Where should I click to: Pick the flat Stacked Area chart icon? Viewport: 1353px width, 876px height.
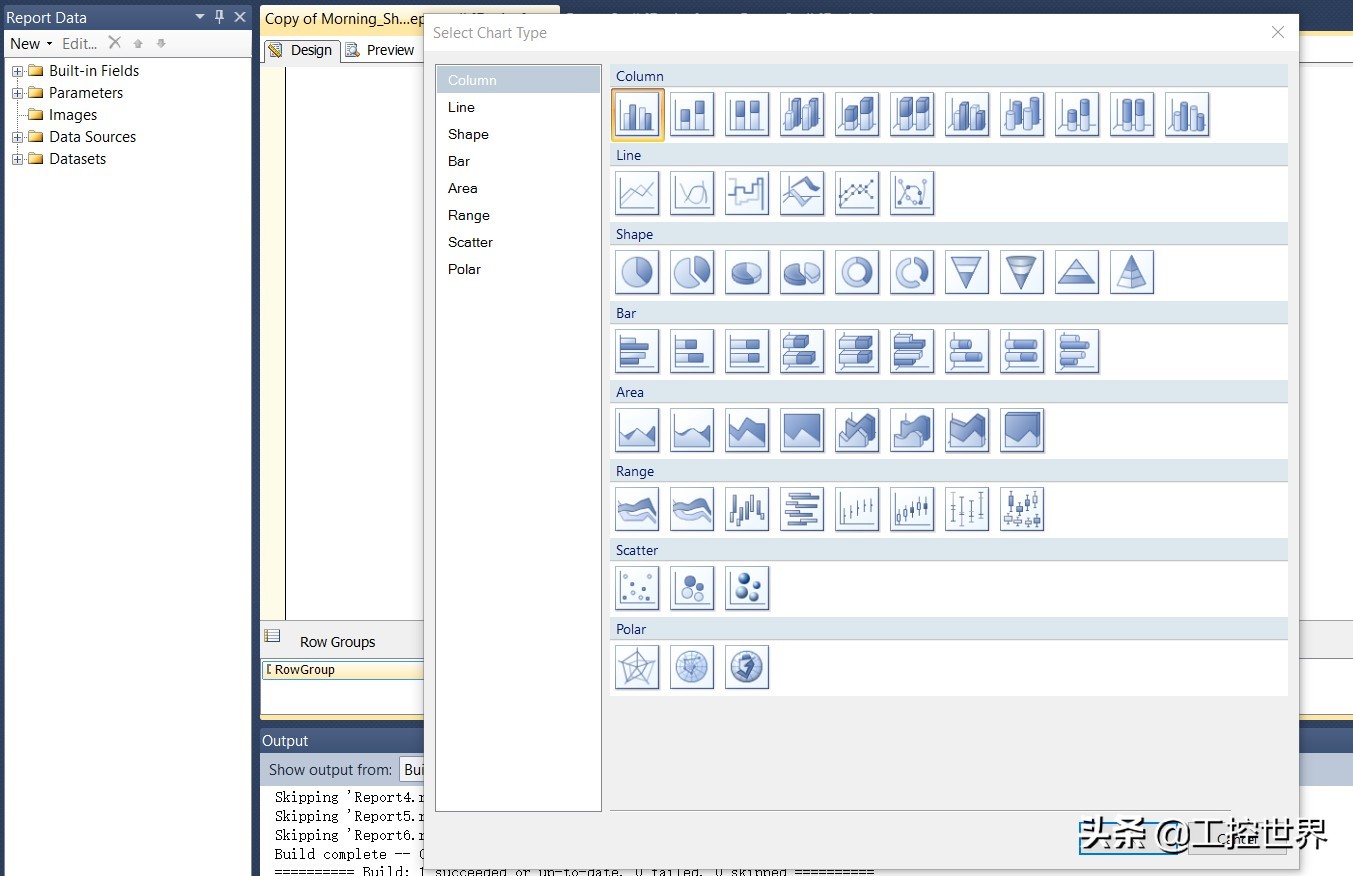(x=747, y=430)
